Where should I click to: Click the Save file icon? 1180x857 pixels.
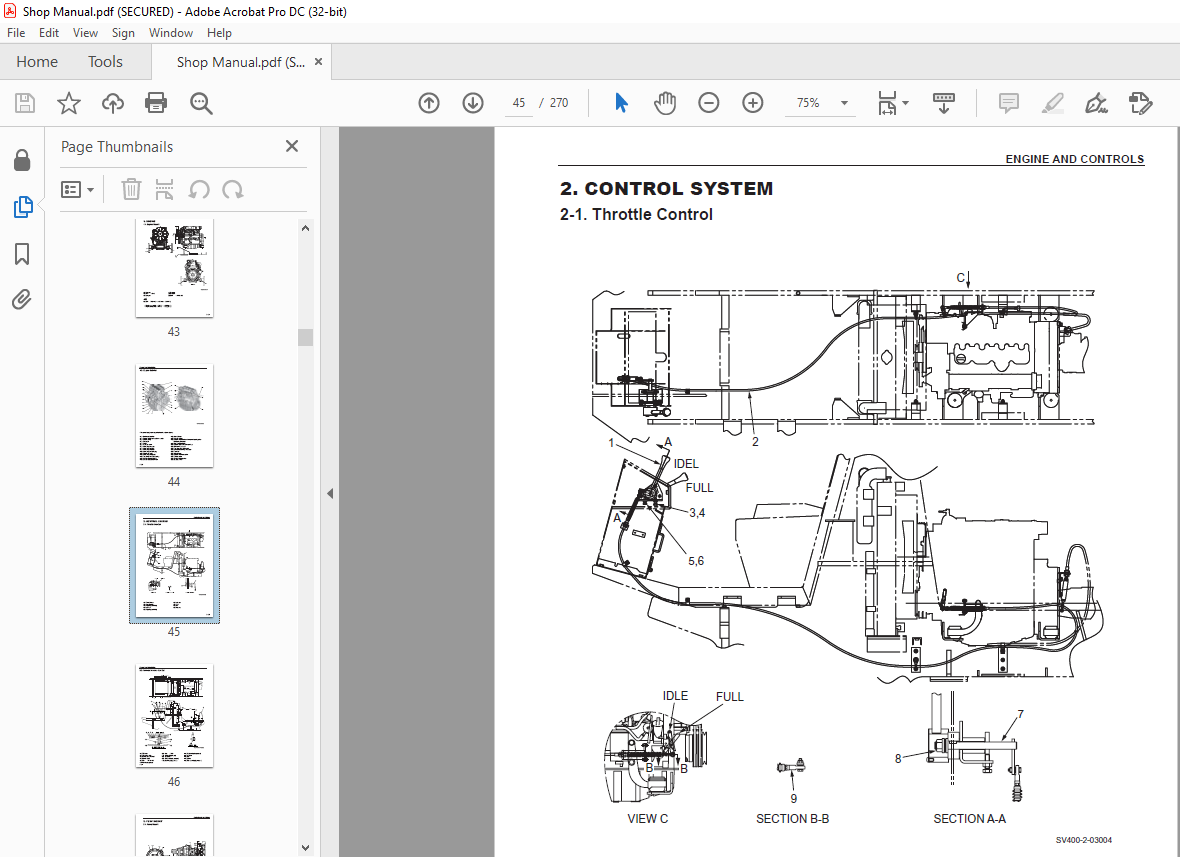click(25, 103)
